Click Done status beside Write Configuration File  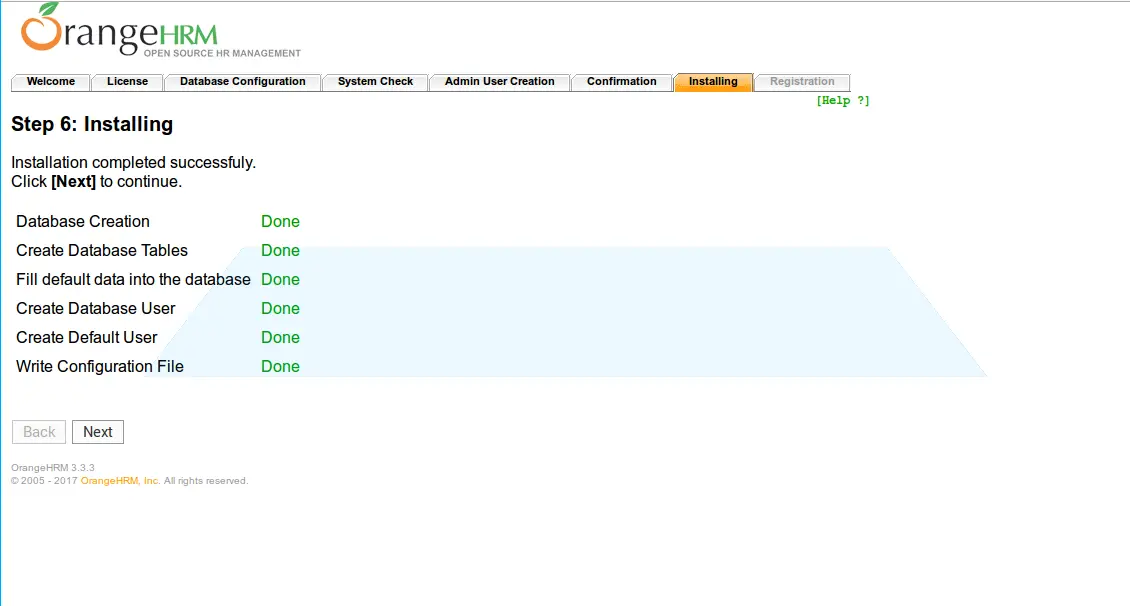(280, 366)
